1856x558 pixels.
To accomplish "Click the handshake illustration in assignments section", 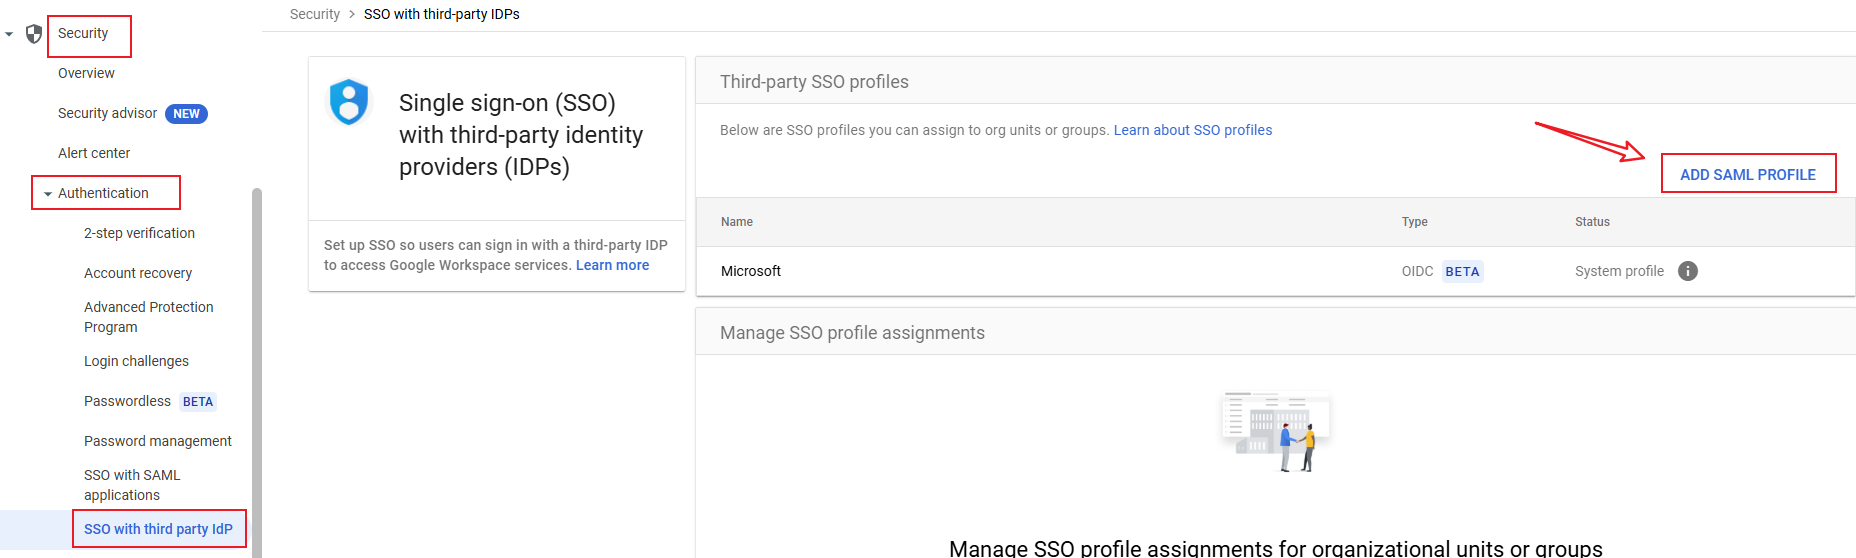I will click(1276, 431).
